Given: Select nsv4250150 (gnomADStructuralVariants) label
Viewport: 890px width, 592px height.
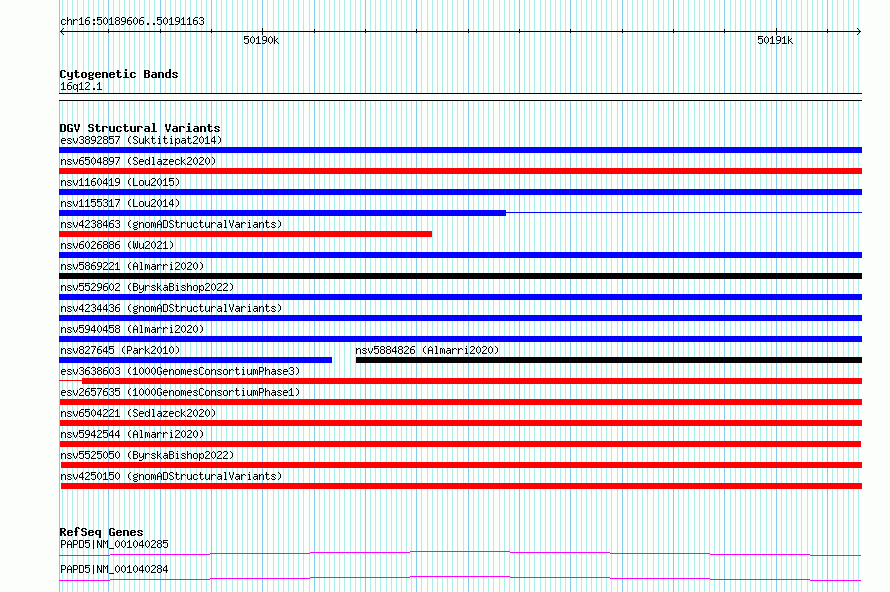Looking at the screenshot, I should 171,476.
